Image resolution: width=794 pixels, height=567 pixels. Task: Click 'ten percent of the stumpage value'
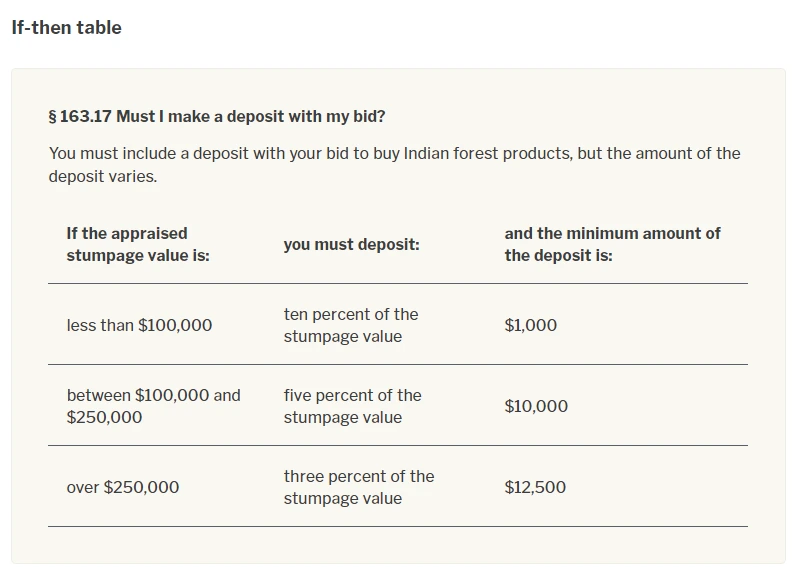(x=351, y=325)
